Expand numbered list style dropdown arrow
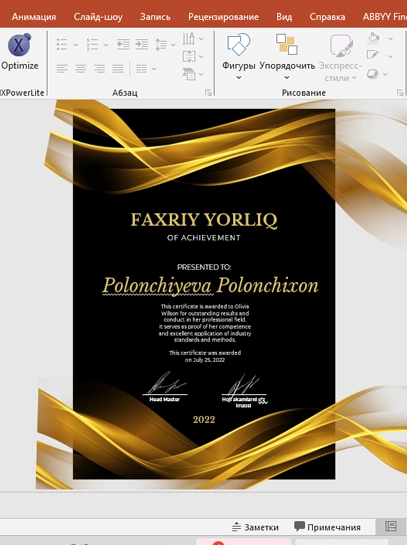Screen dimensions: 407x545 [106, 45]
